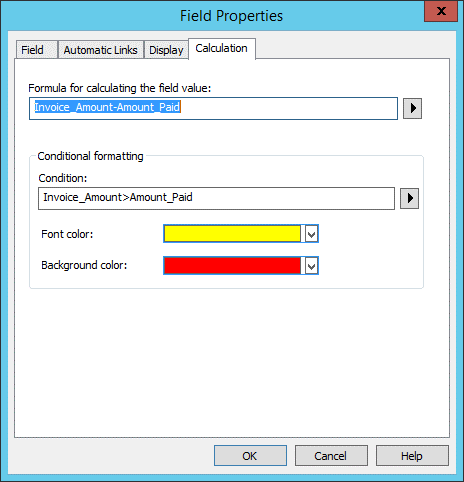Click the 'Background color:' label
This screenshot has height=482, width=464.
tap(84, 265)
